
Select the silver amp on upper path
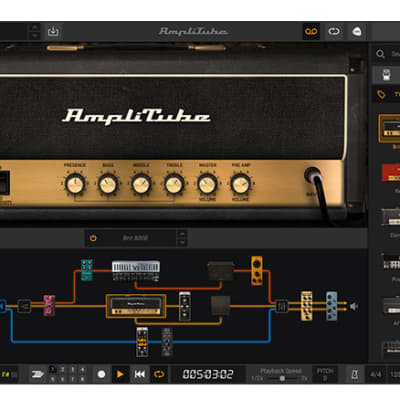pyautogui.click(x=136, y=270)
